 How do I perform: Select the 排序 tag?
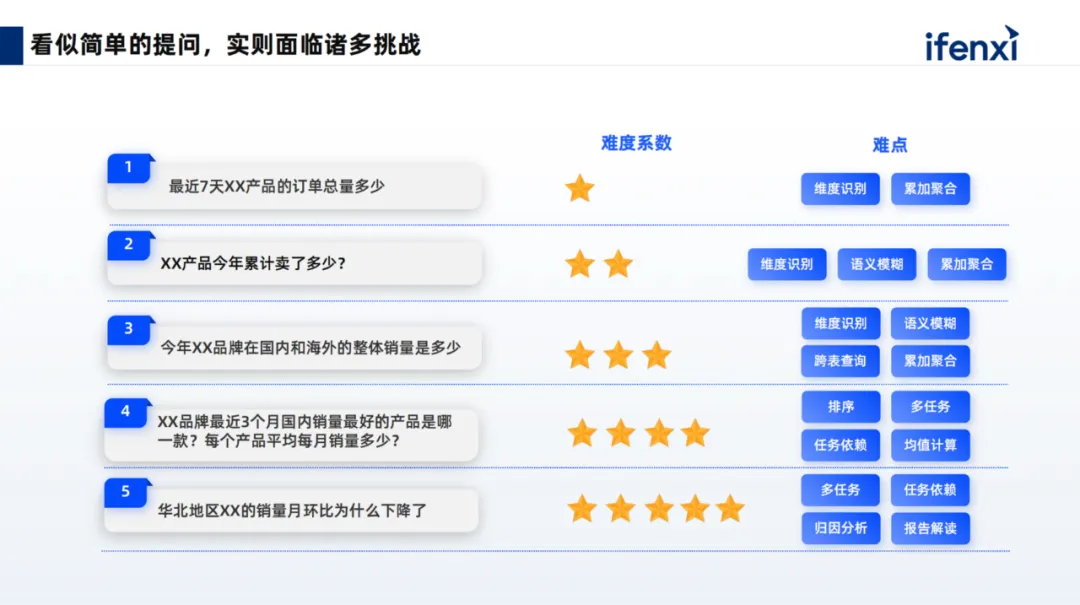click(840, 407)
